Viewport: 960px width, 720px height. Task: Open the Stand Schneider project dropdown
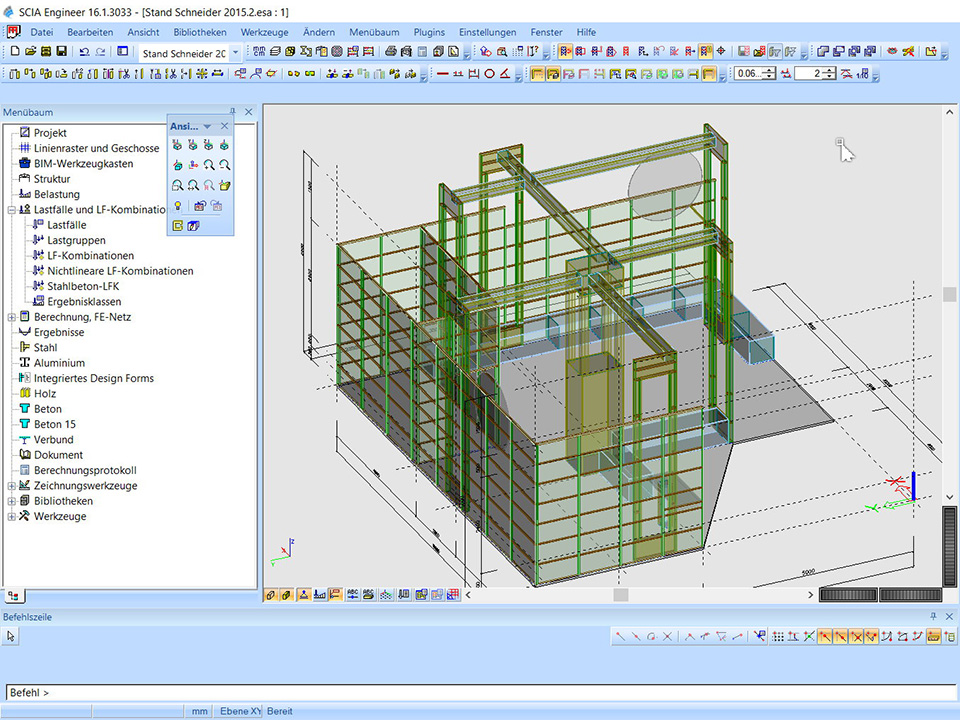[236, 52]
